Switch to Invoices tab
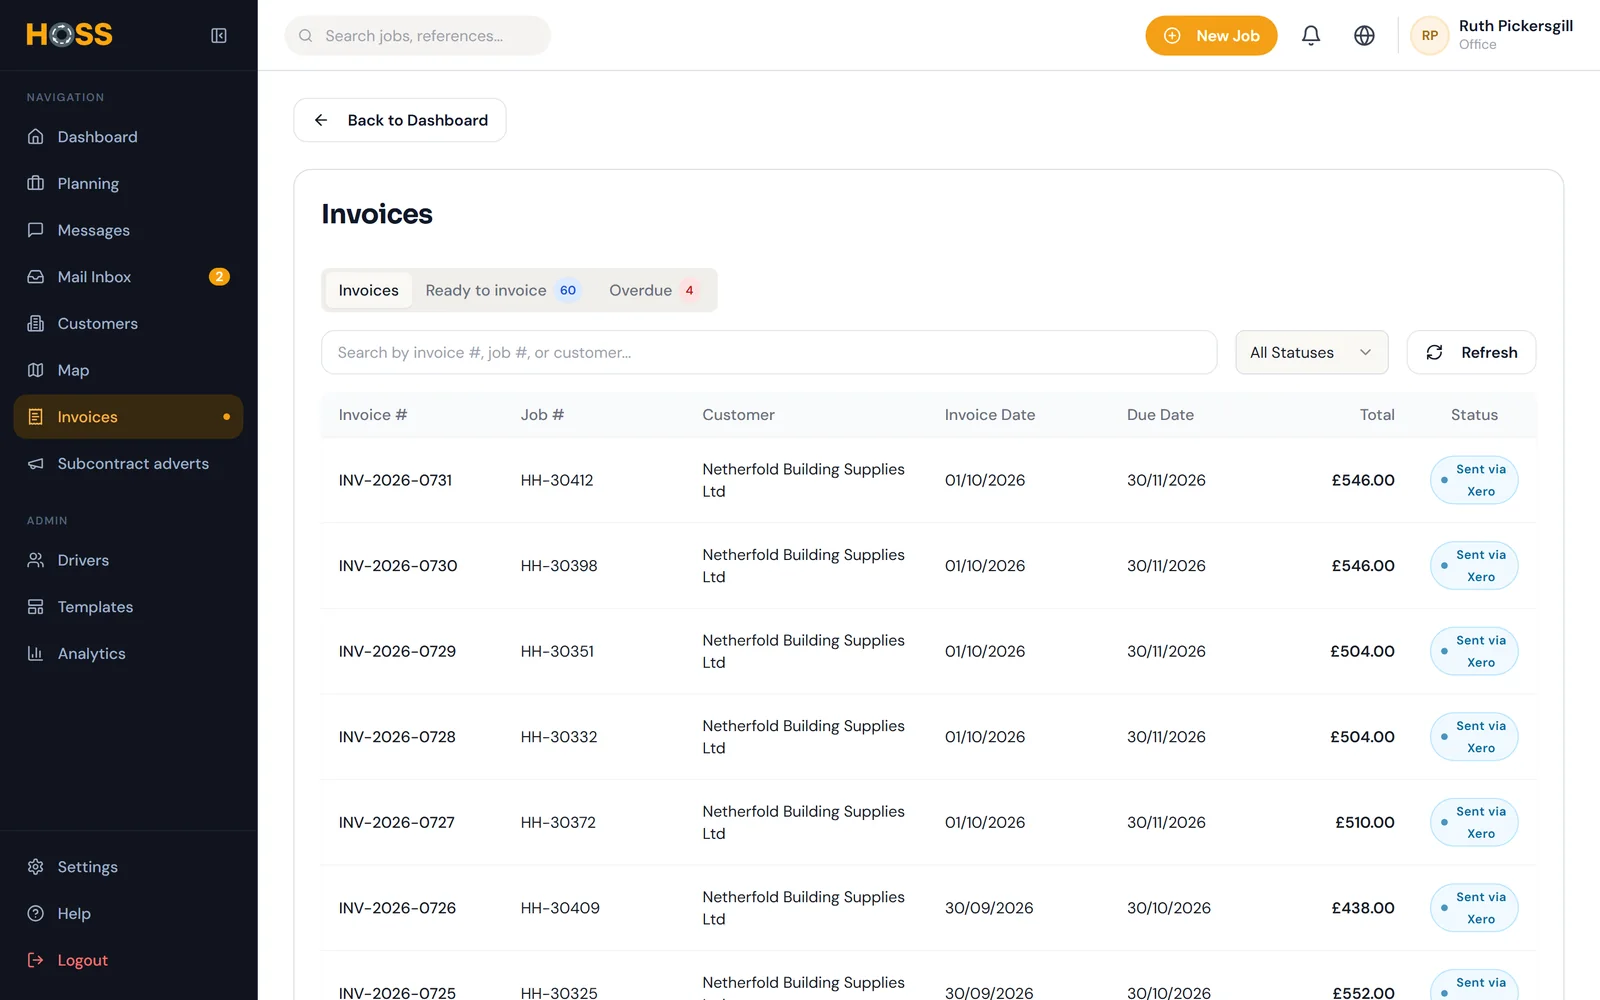 point(368,291)
